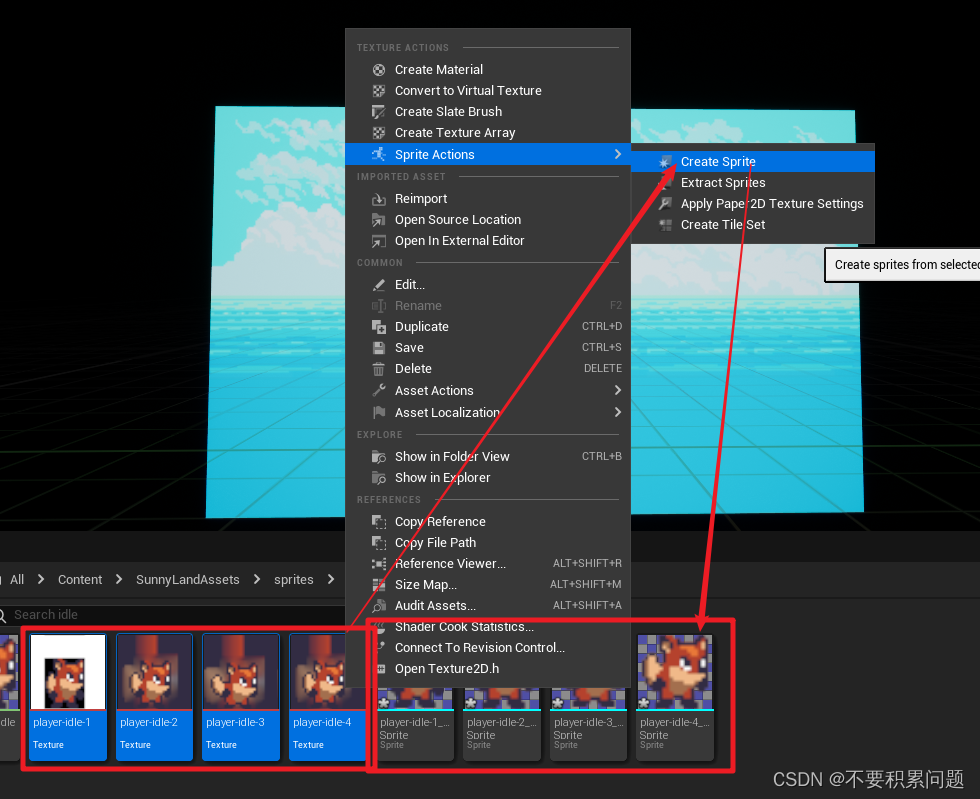The height and width of the screenshot is (799, 980).
Task: Expand the chevron after Content in breadcrumb
Action: tap(119, 580)
